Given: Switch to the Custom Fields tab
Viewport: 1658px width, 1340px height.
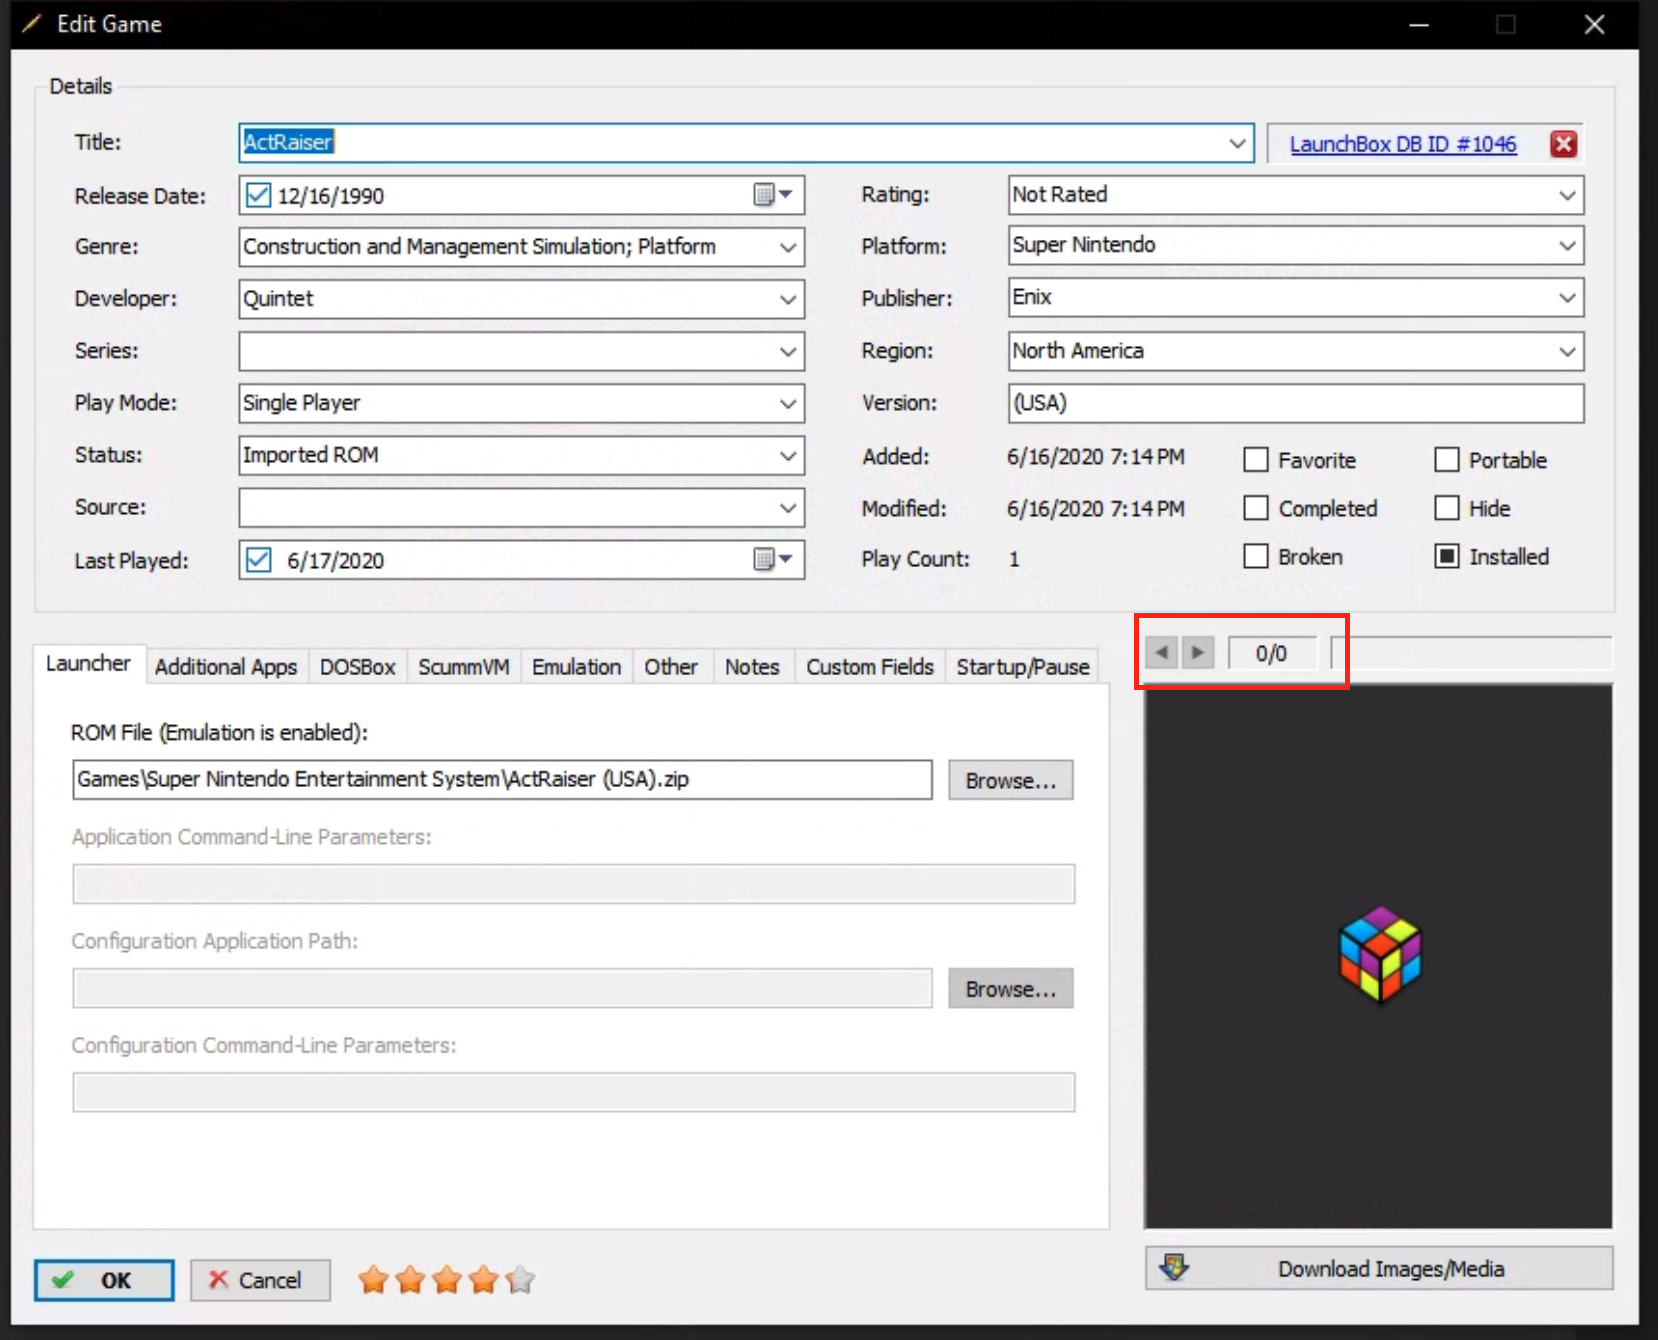Looking at the screenshot, I should tap(870, 667).
